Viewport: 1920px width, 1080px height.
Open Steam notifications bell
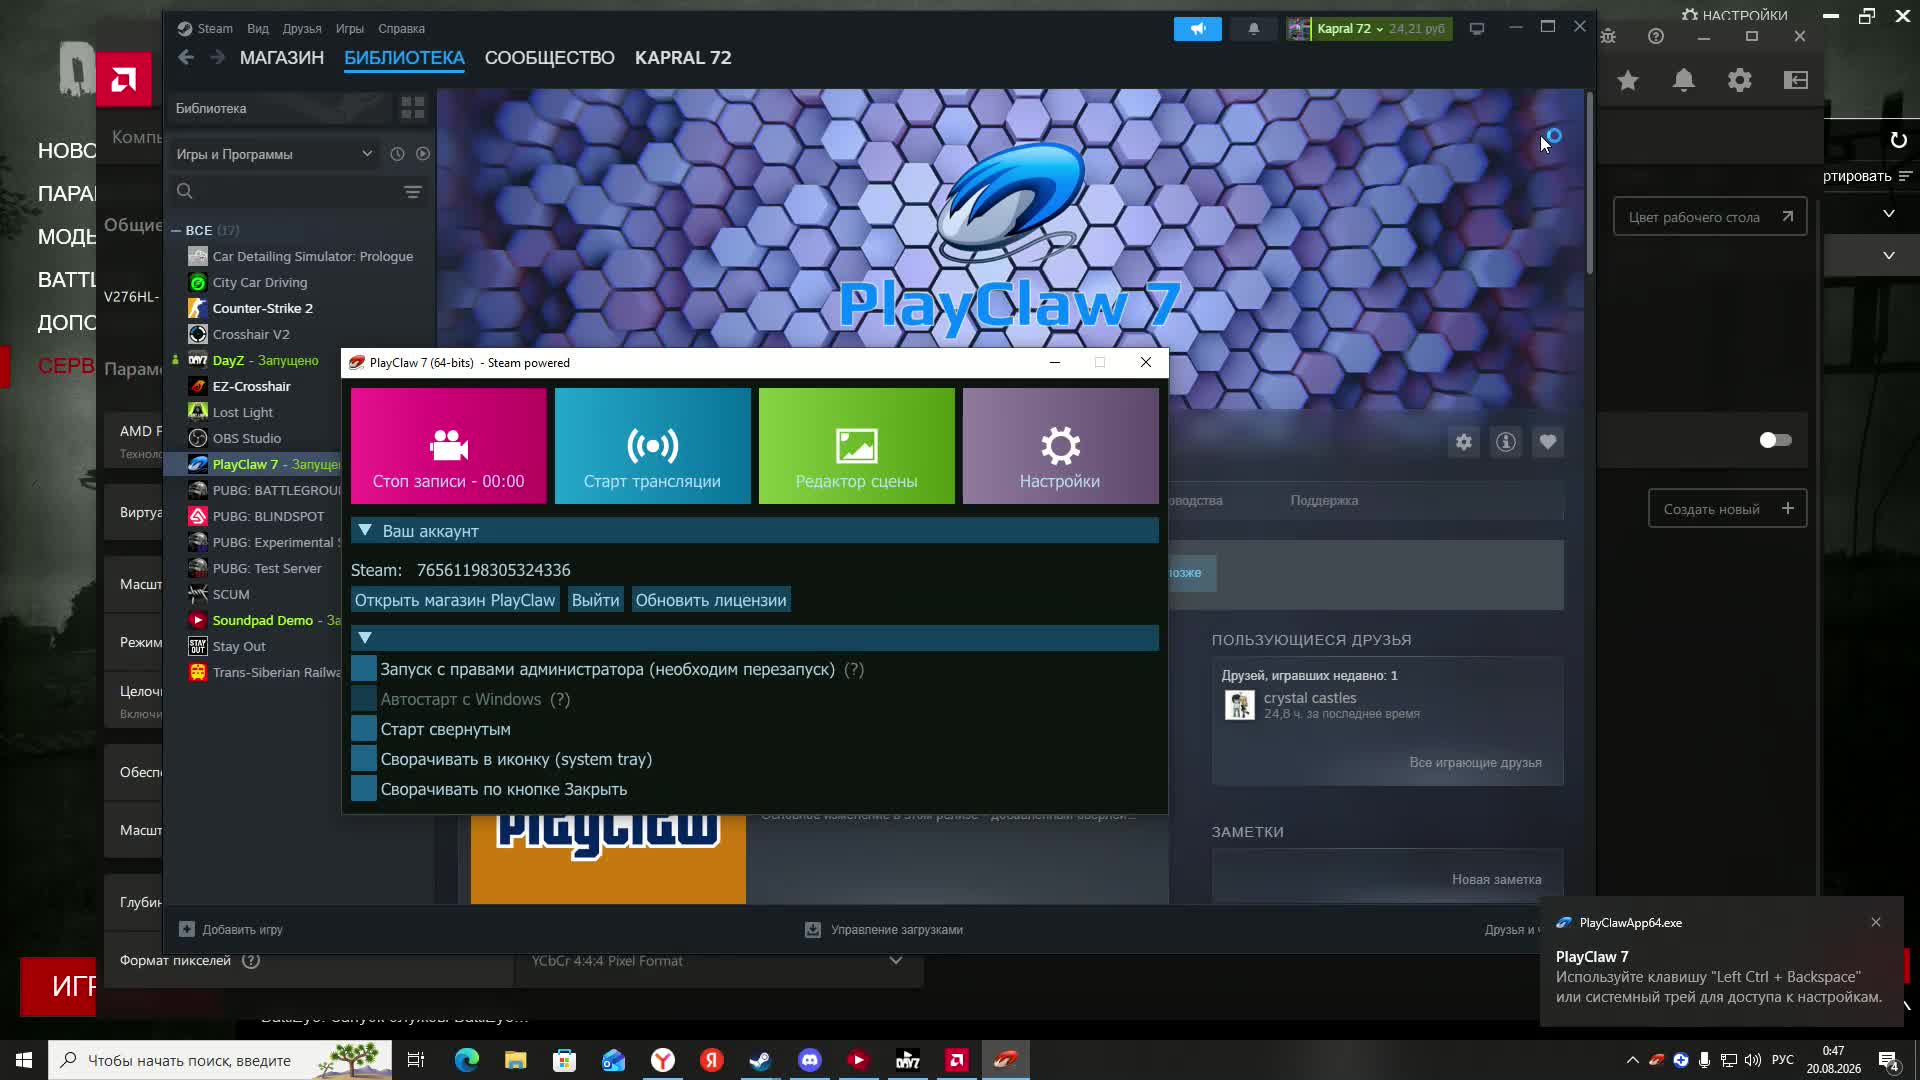click(x=1254, y=29)
